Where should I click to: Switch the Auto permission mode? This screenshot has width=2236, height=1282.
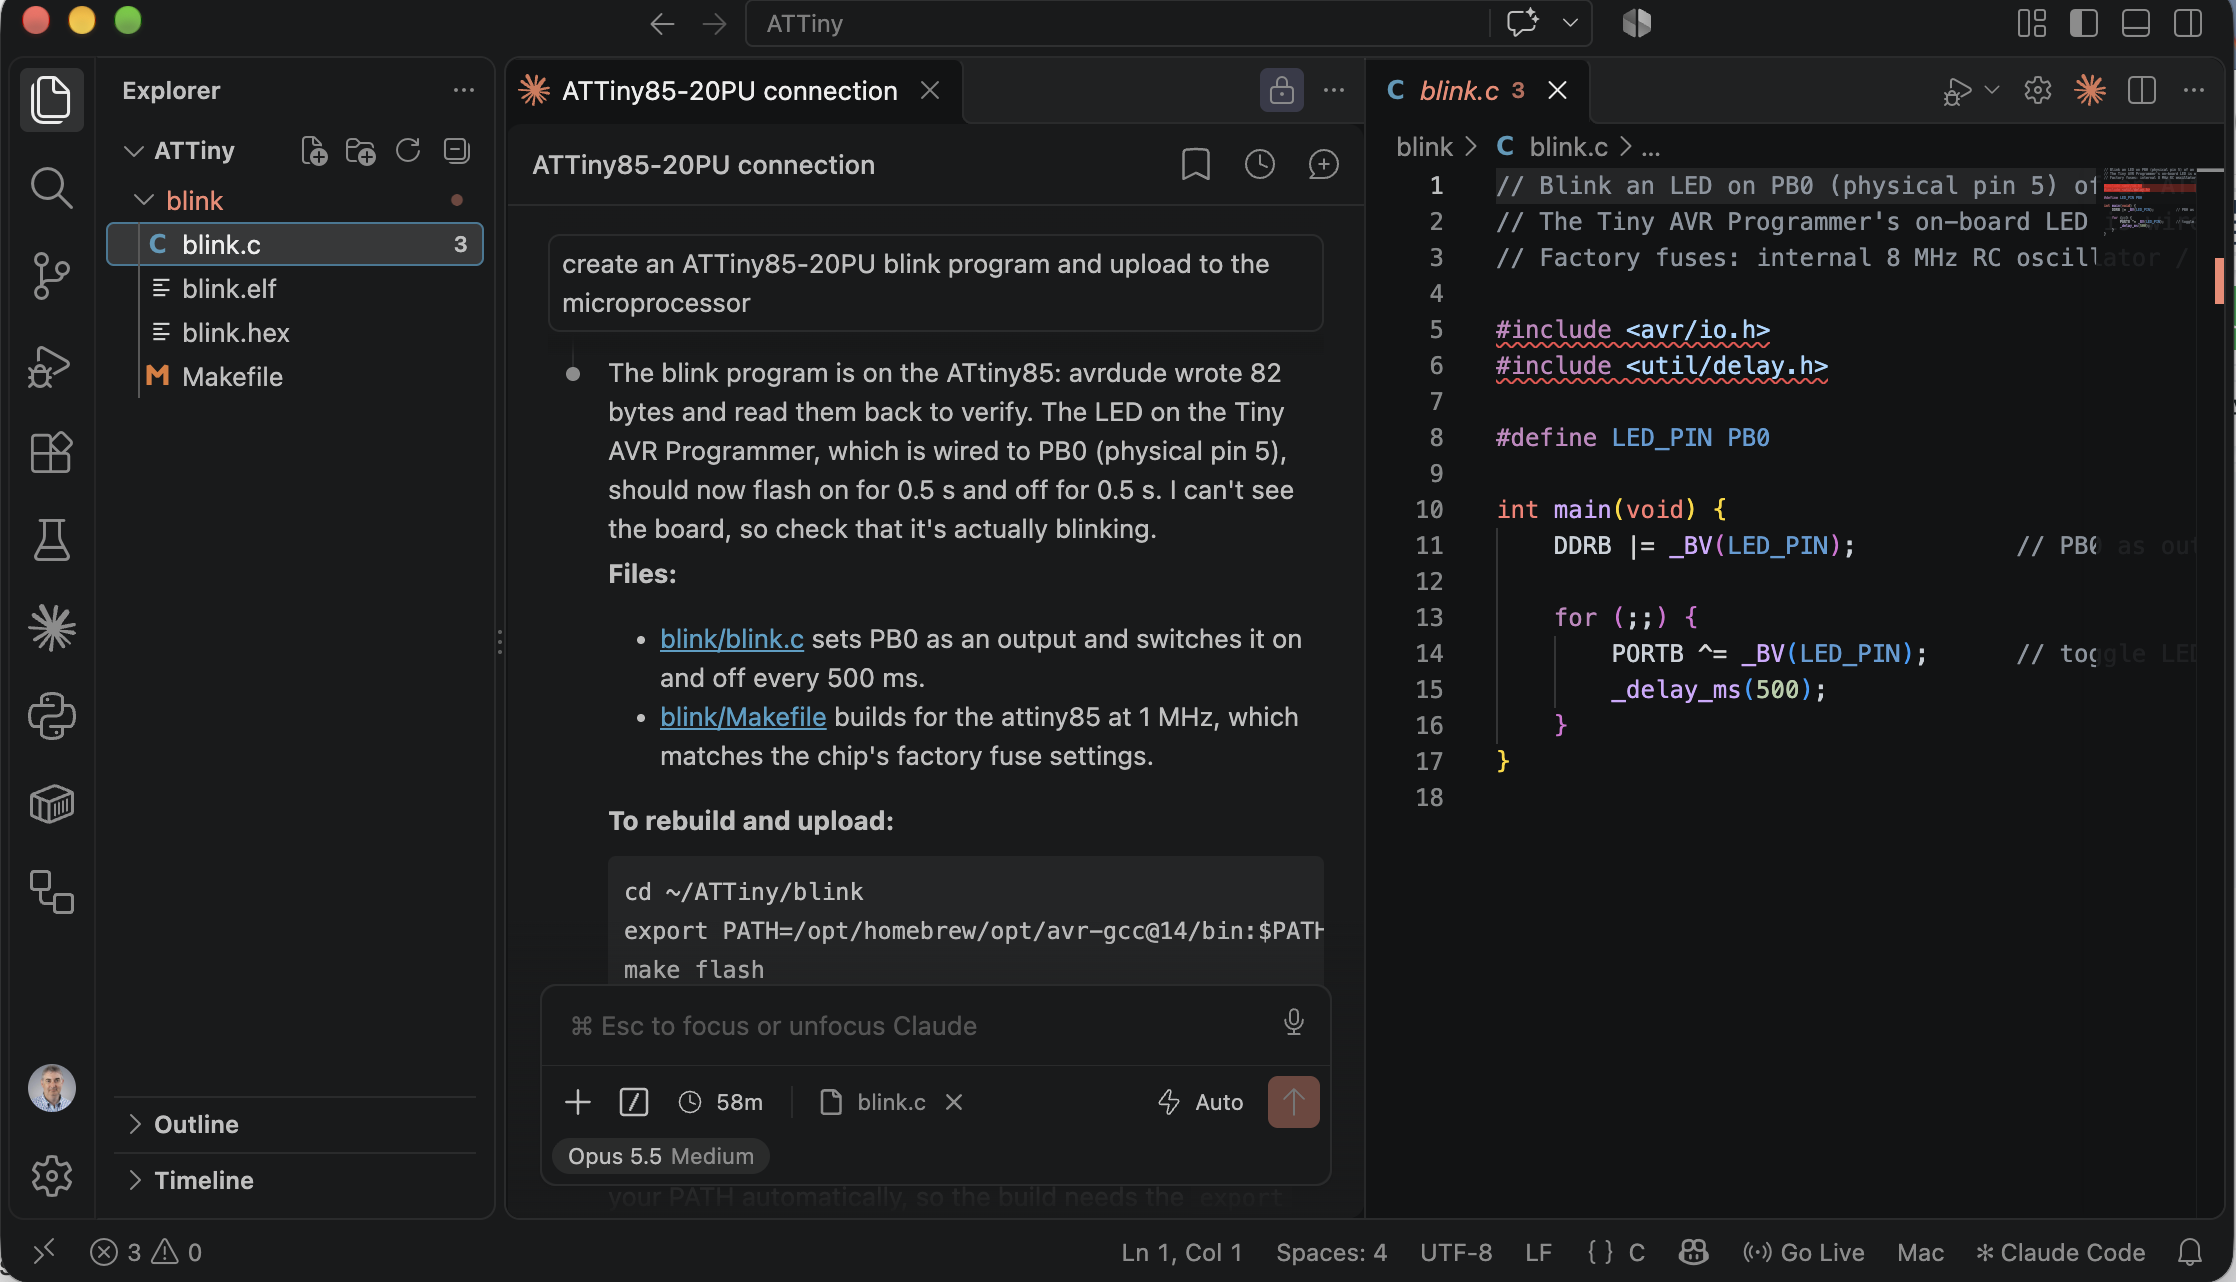[x=1200, y=1102]
